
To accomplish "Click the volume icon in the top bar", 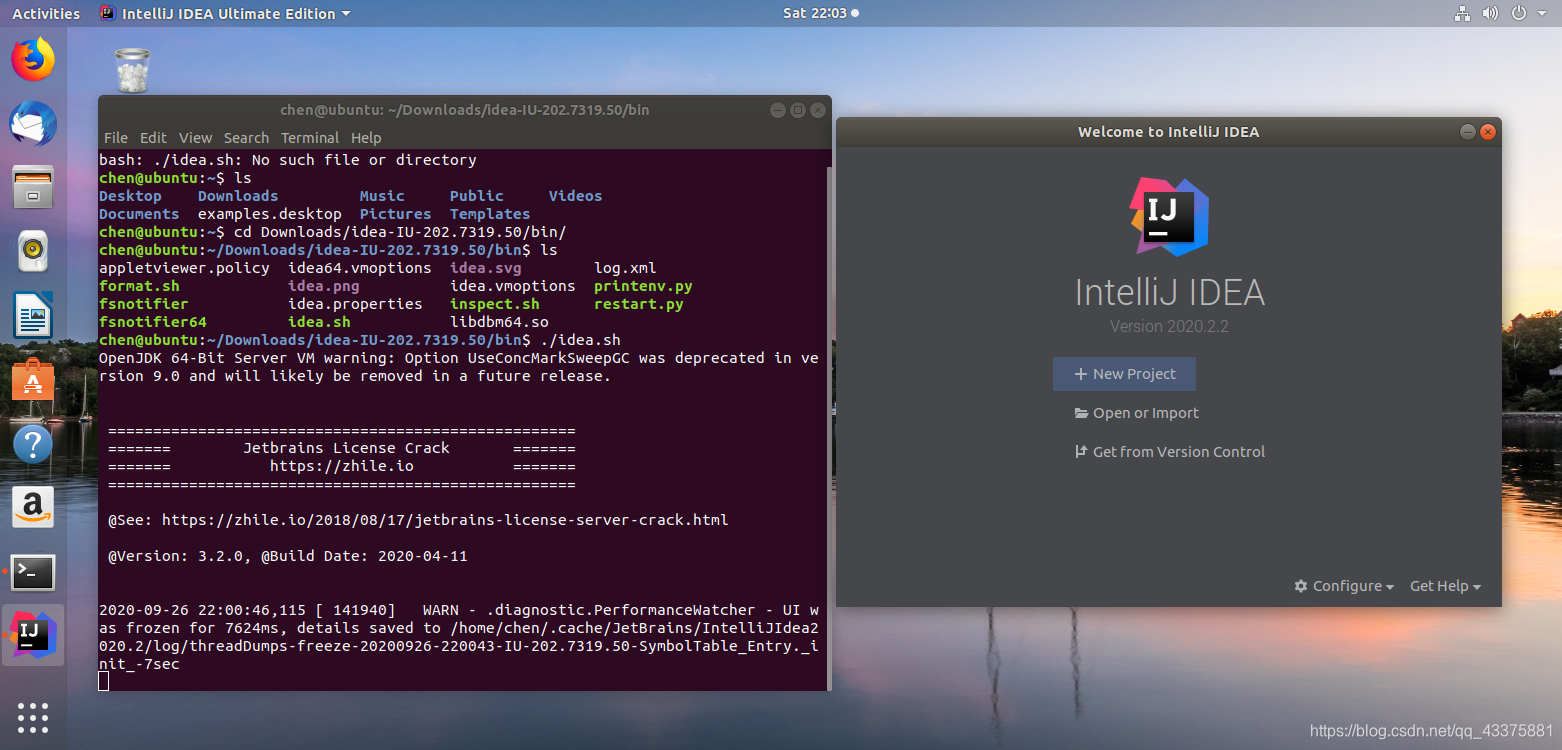I will coord(1490,13).
